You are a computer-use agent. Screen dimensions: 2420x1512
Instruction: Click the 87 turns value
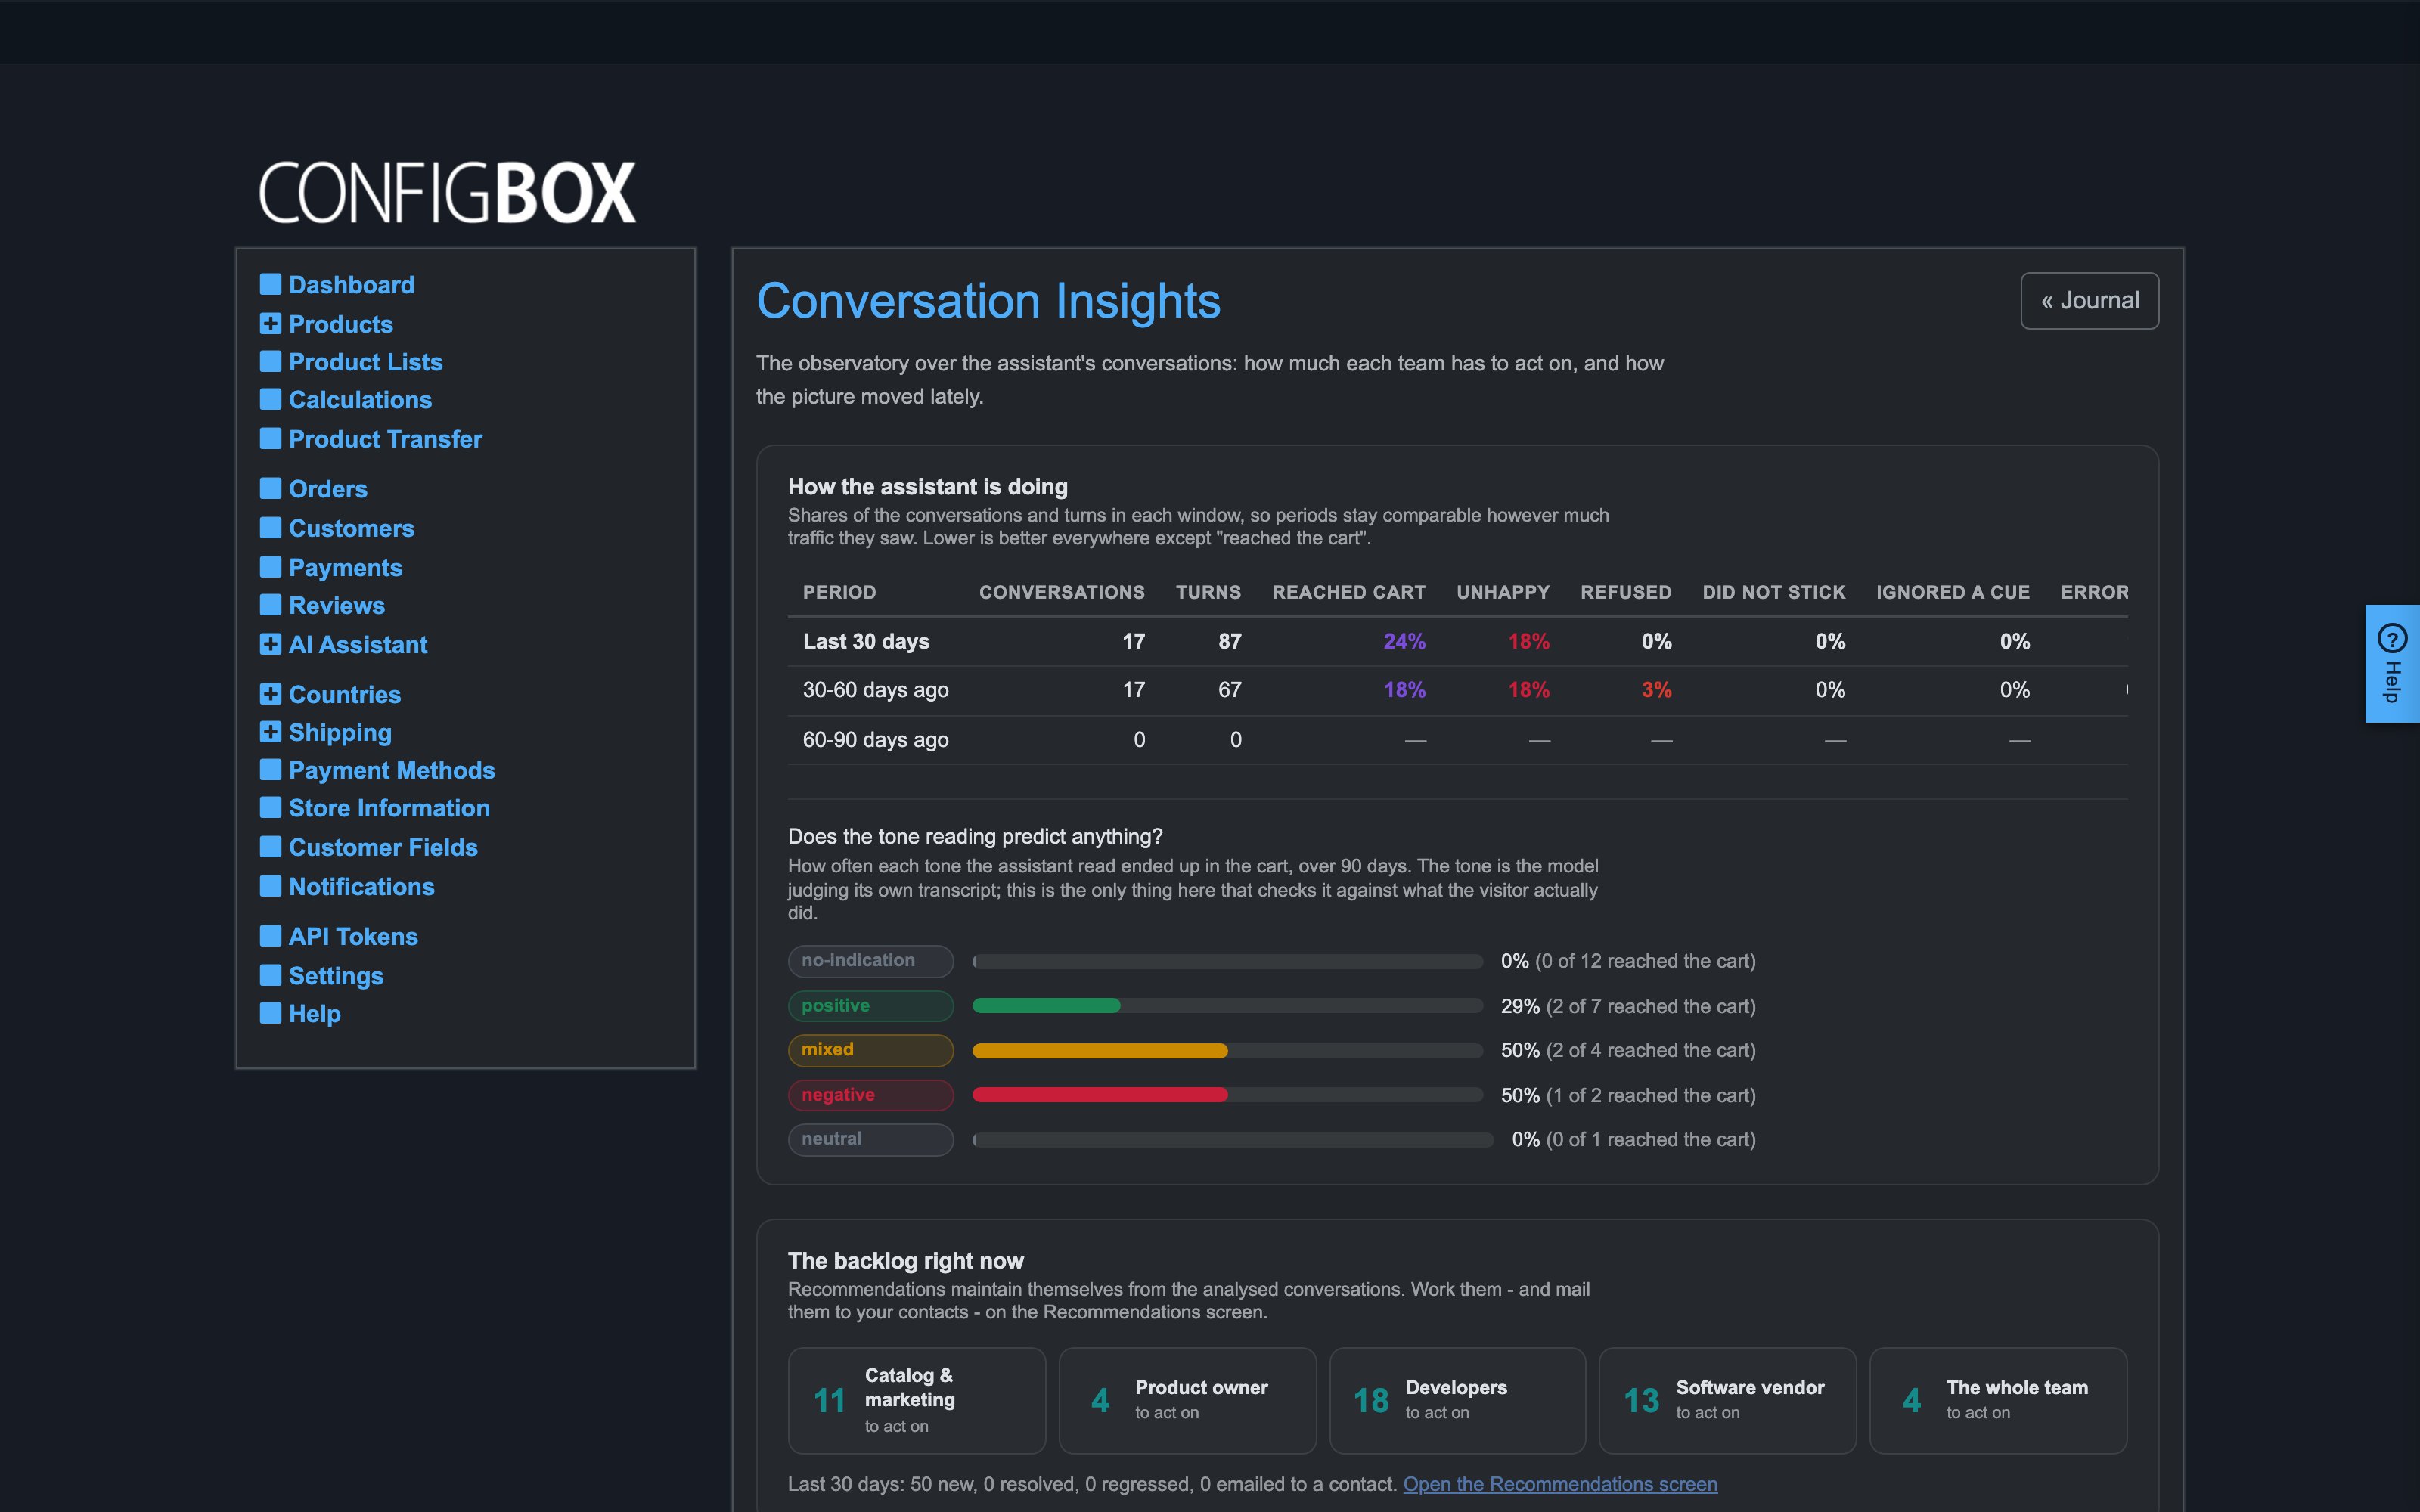point(1229,641)
